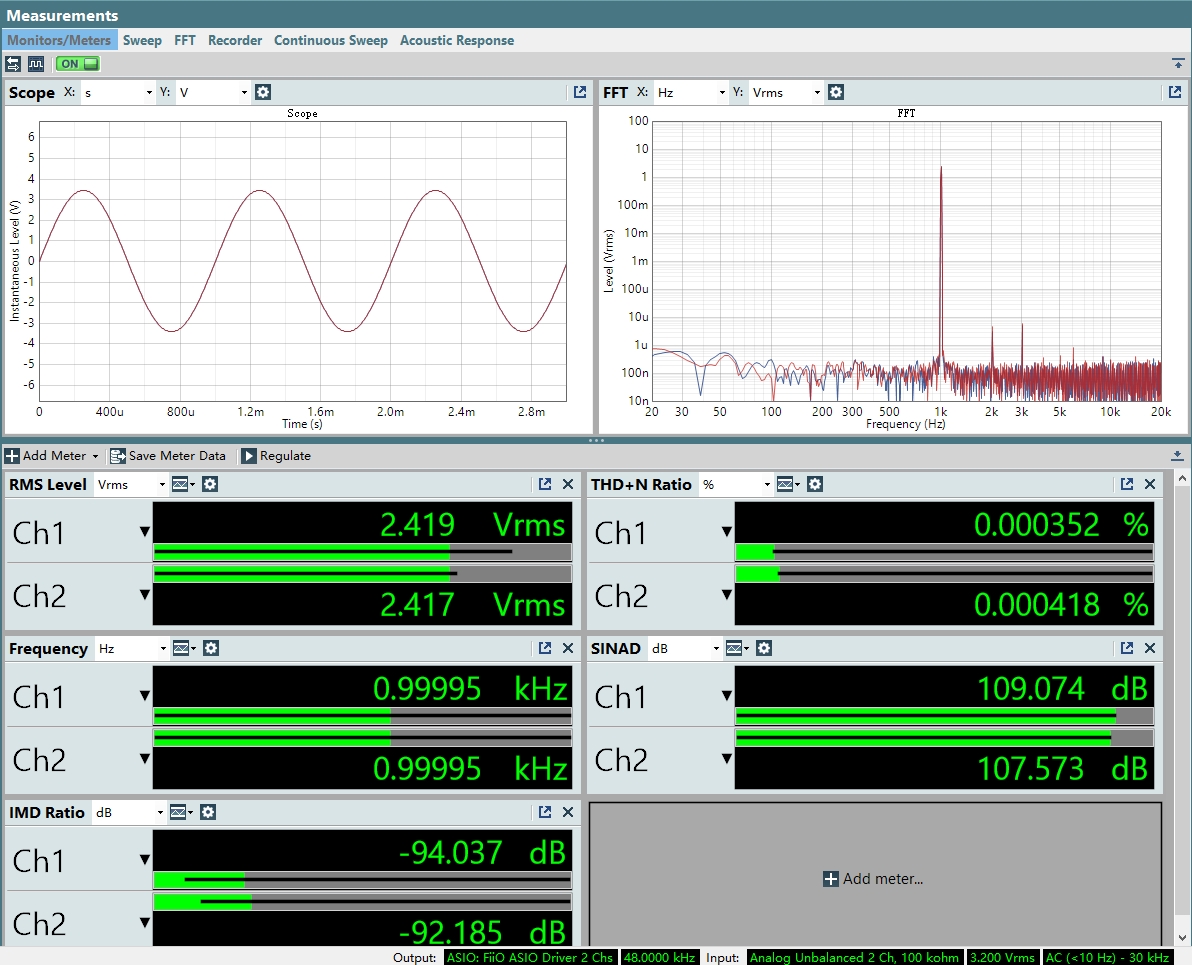The width and height of the screenshot is (1192, 965).
Task: Click the square wave generator icon
Action: (36, 64)
